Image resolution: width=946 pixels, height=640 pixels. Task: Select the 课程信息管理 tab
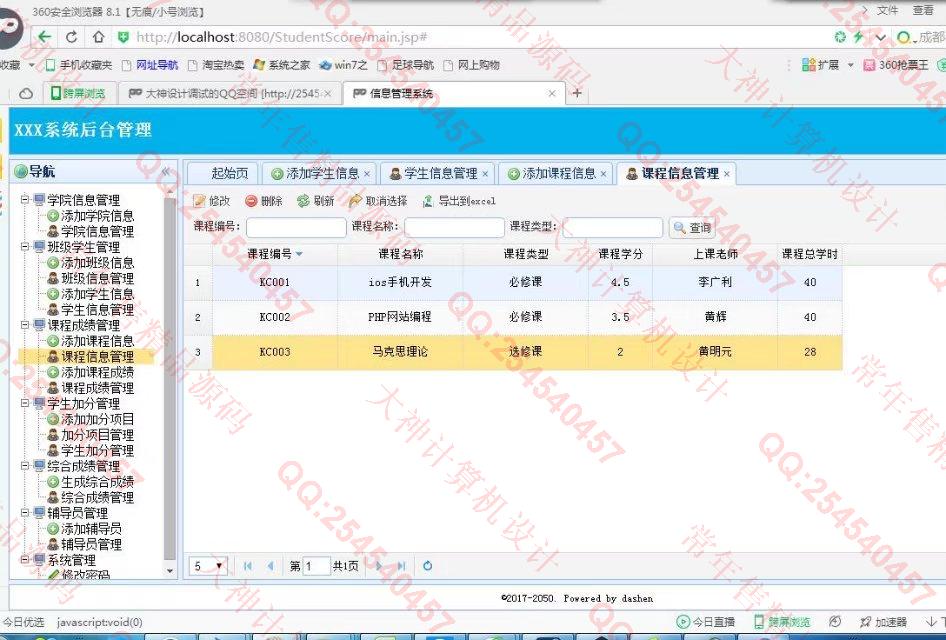[x=675, y=174]
